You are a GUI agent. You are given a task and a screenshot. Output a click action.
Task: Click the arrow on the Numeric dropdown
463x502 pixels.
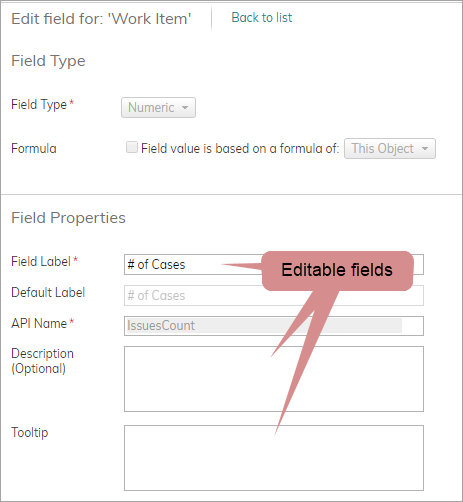pos(185,108)
